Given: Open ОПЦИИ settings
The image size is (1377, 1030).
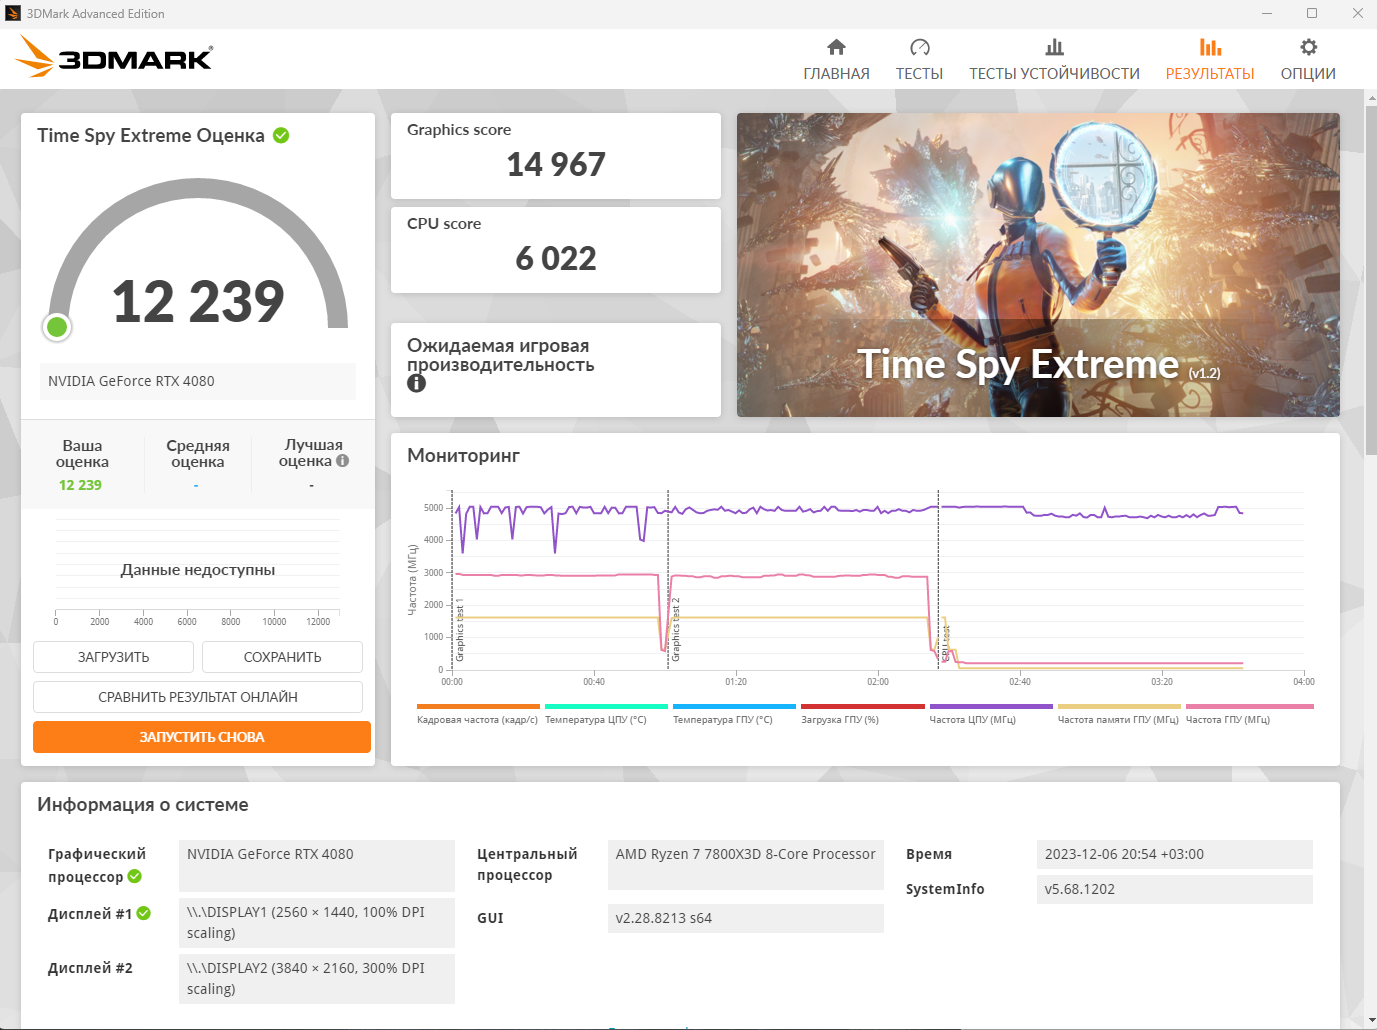Looking at the screenshot, I should 1308,60.
